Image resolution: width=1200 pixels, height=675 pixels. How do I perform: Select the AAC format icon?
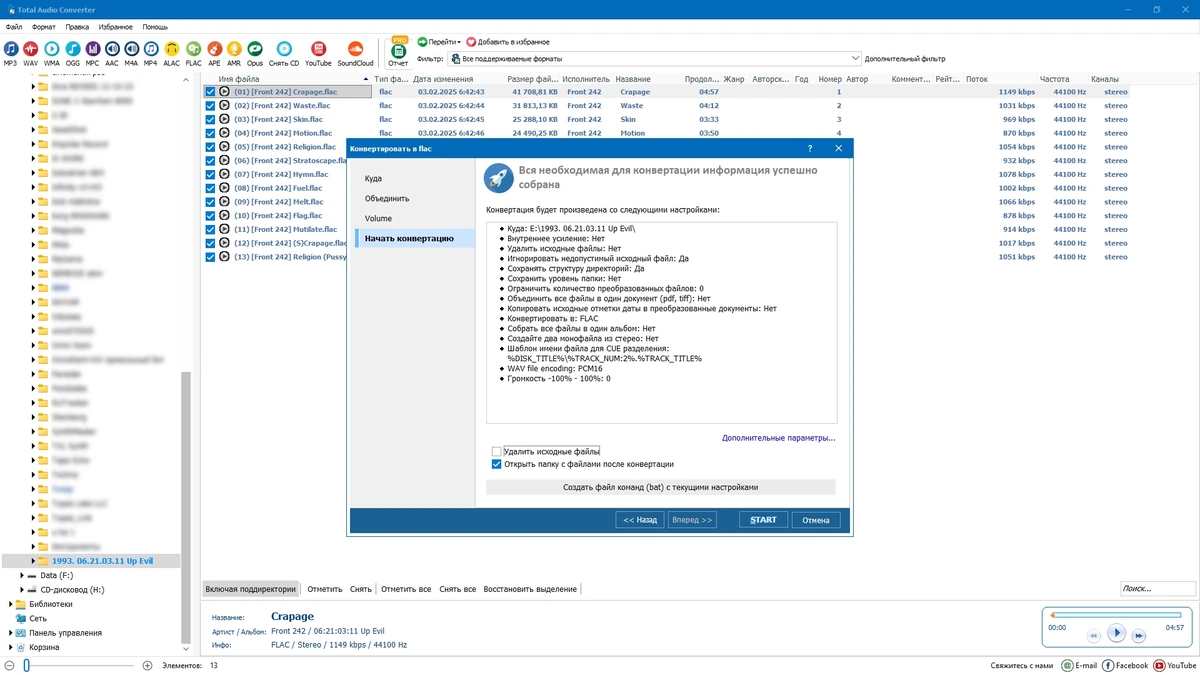[112, 48]
